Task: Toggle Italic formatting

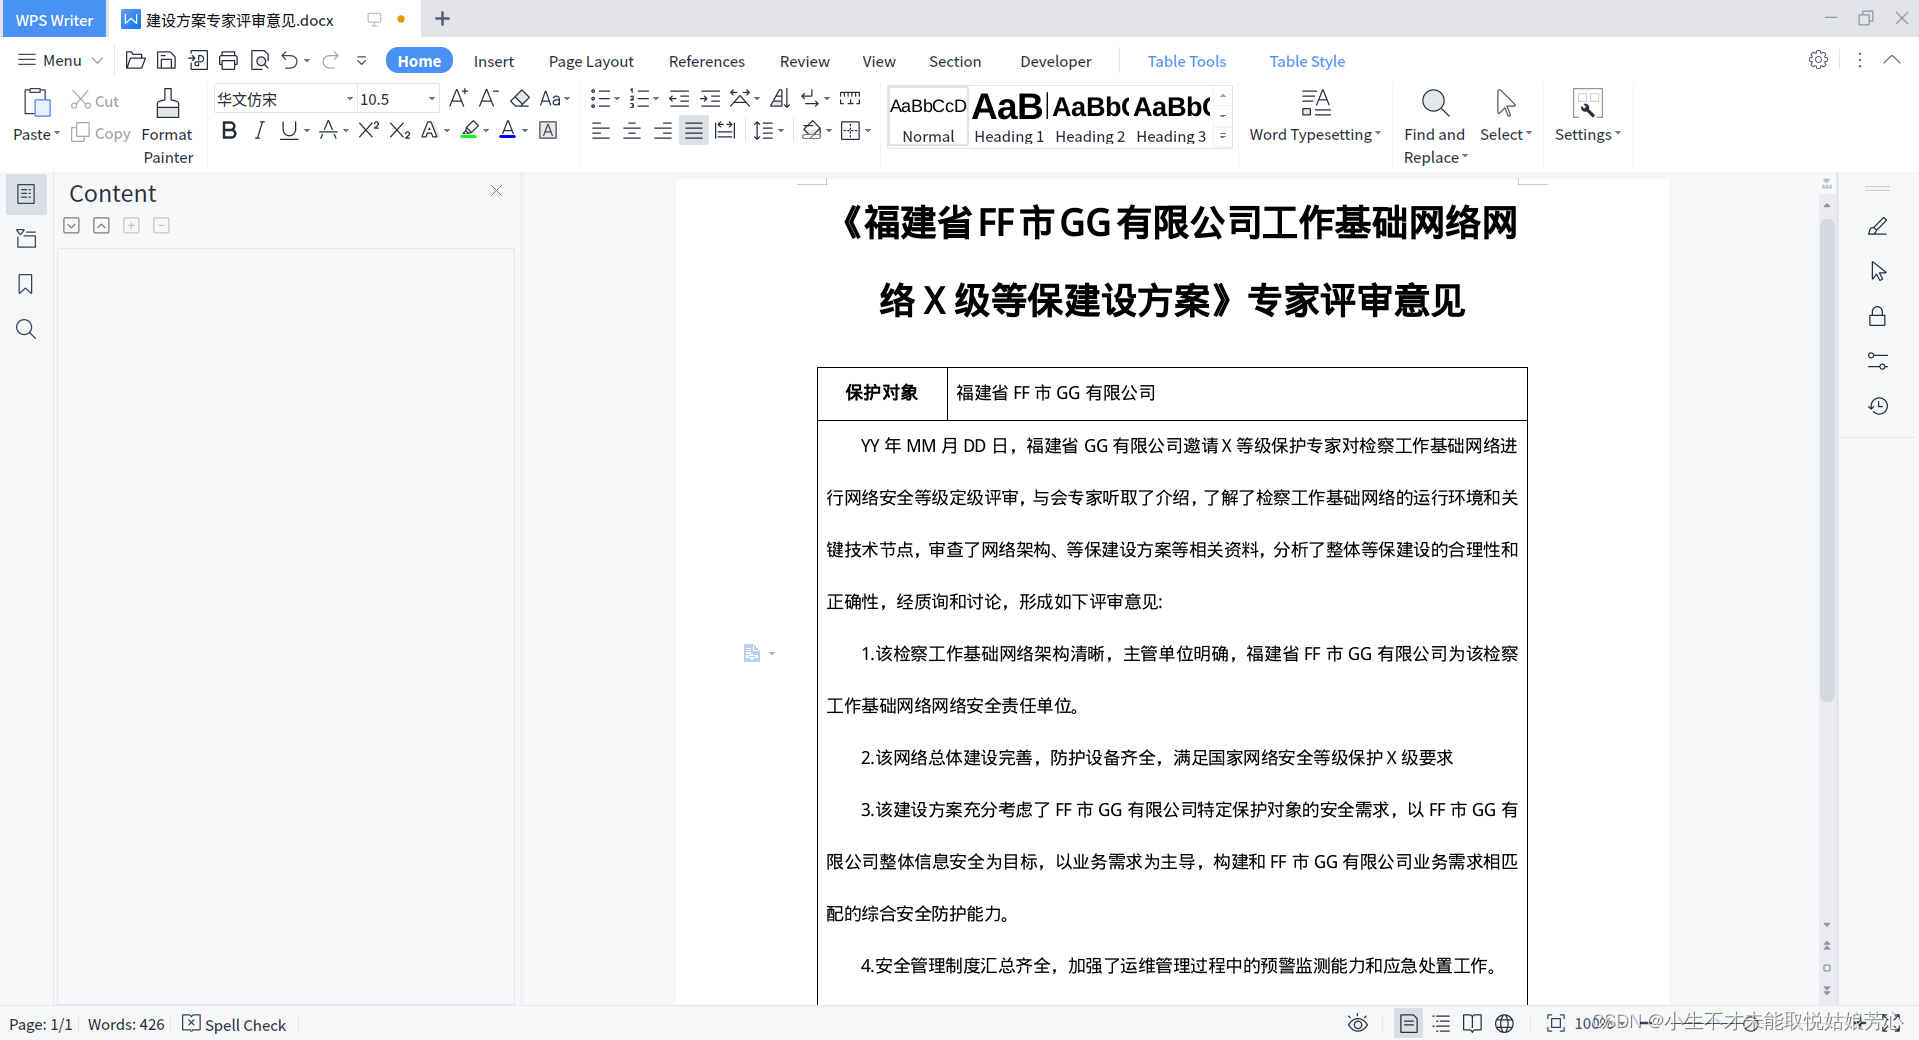Action: [260, 130]
